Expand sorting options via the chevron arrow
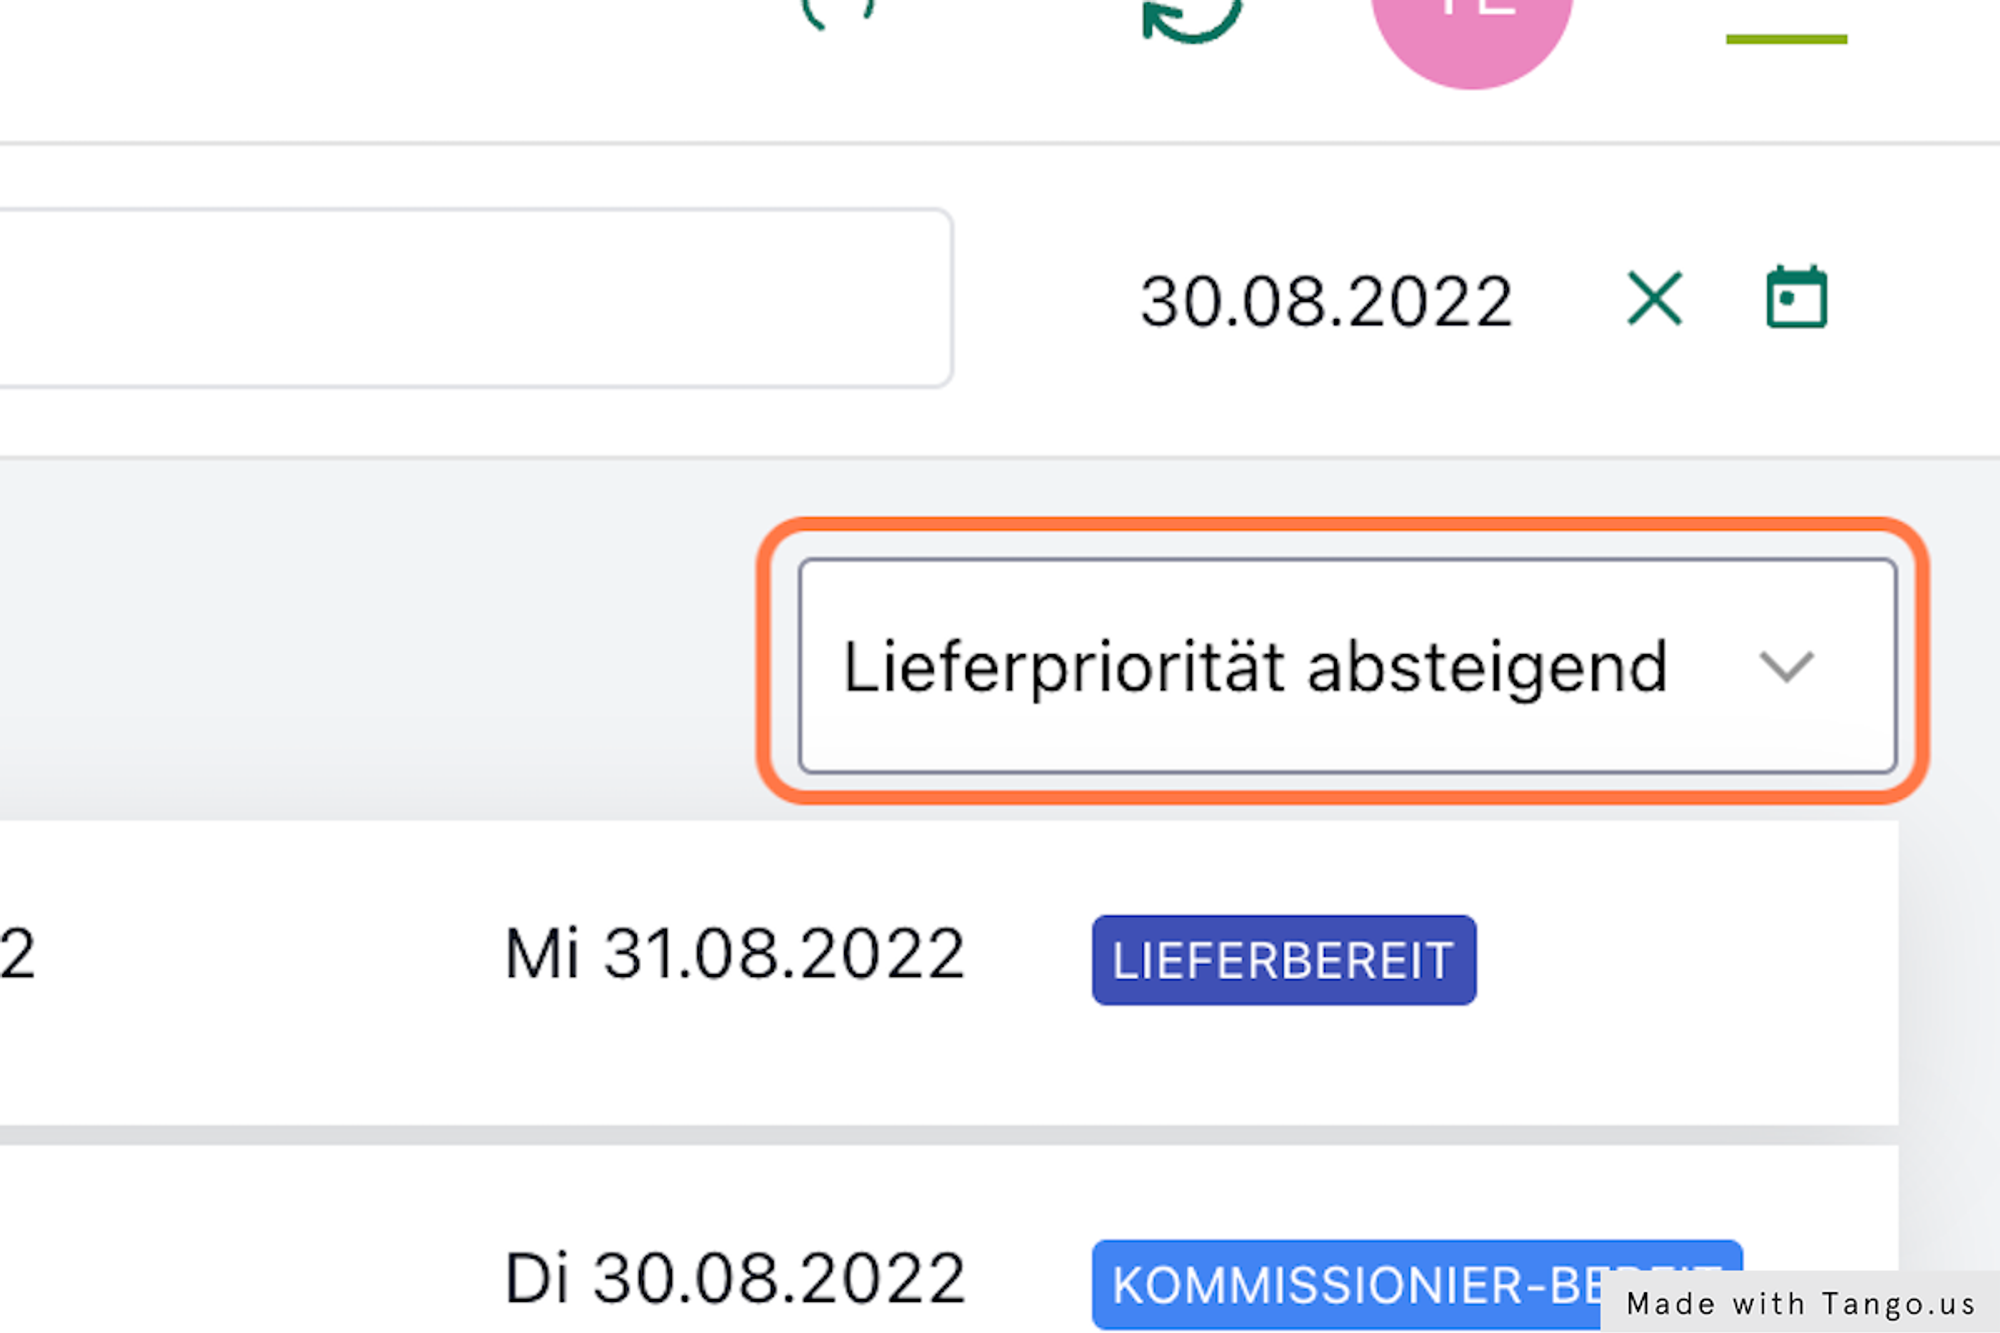This screenshot has width=2000, height=1333. point(1786,667)
